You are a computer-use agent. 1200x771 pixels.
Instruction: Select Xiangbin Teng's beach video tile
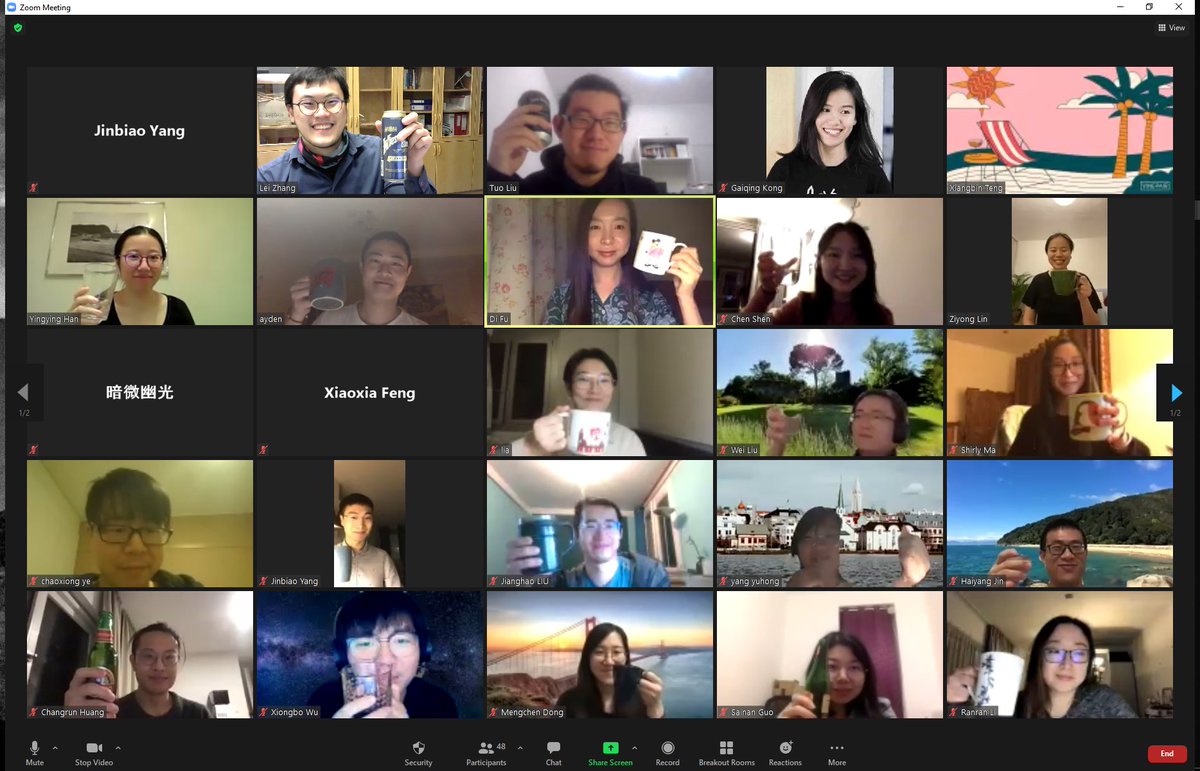pyautogui.click(x=1060, y=130)
